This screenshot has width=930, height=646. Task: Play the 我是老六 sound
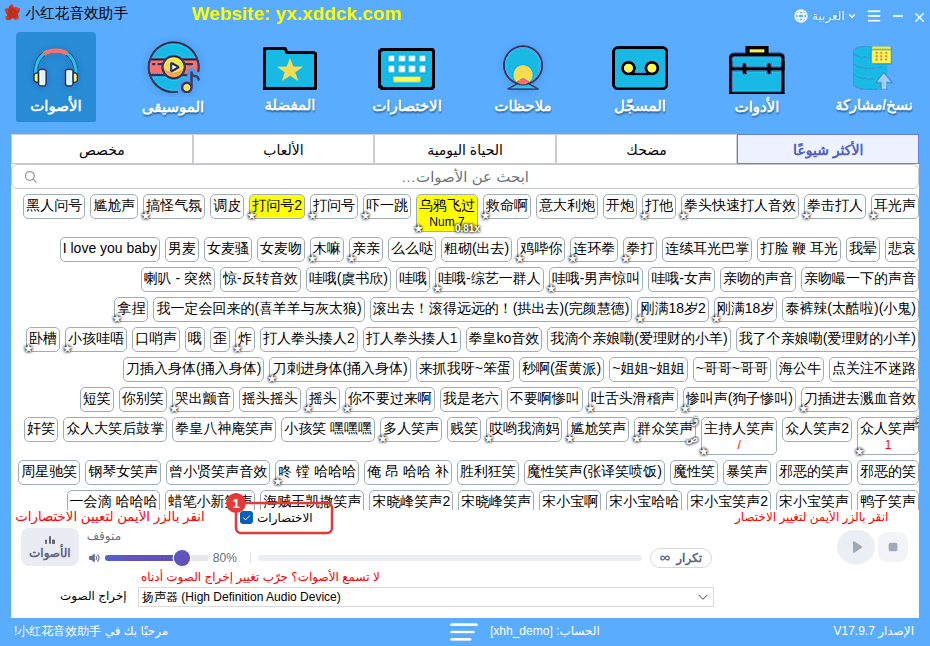(x=471, y=399)
